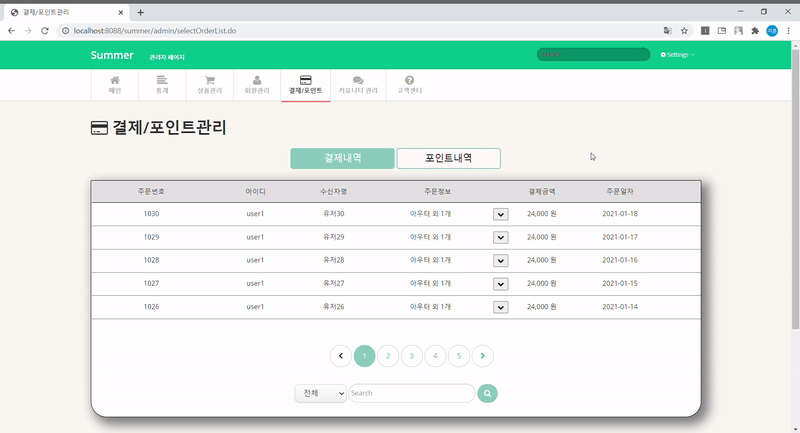Open the 메인 home icon tab
The image size is (800, 433).
pos(115,85)
